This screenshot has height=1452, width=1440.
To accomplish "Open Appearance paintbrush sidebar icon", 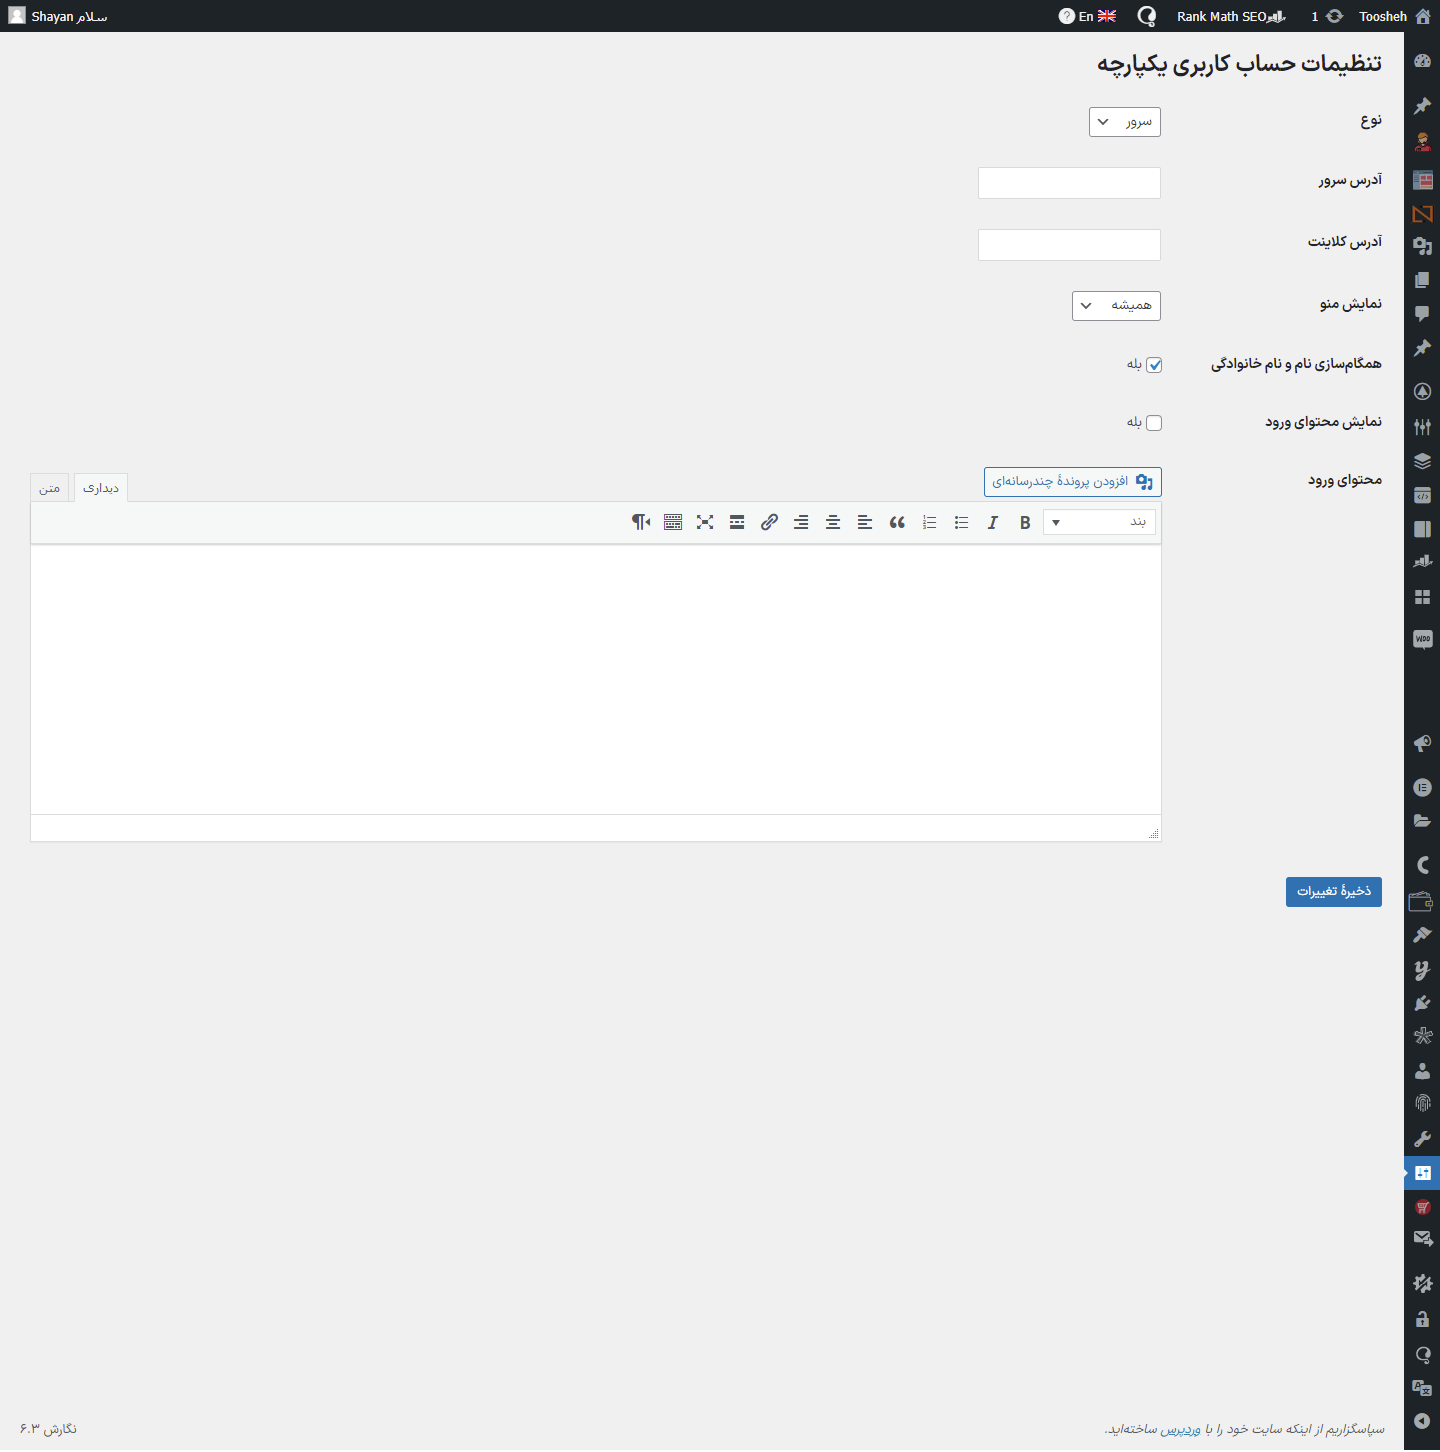I will pyautogui.click(x=1422, y=935).
